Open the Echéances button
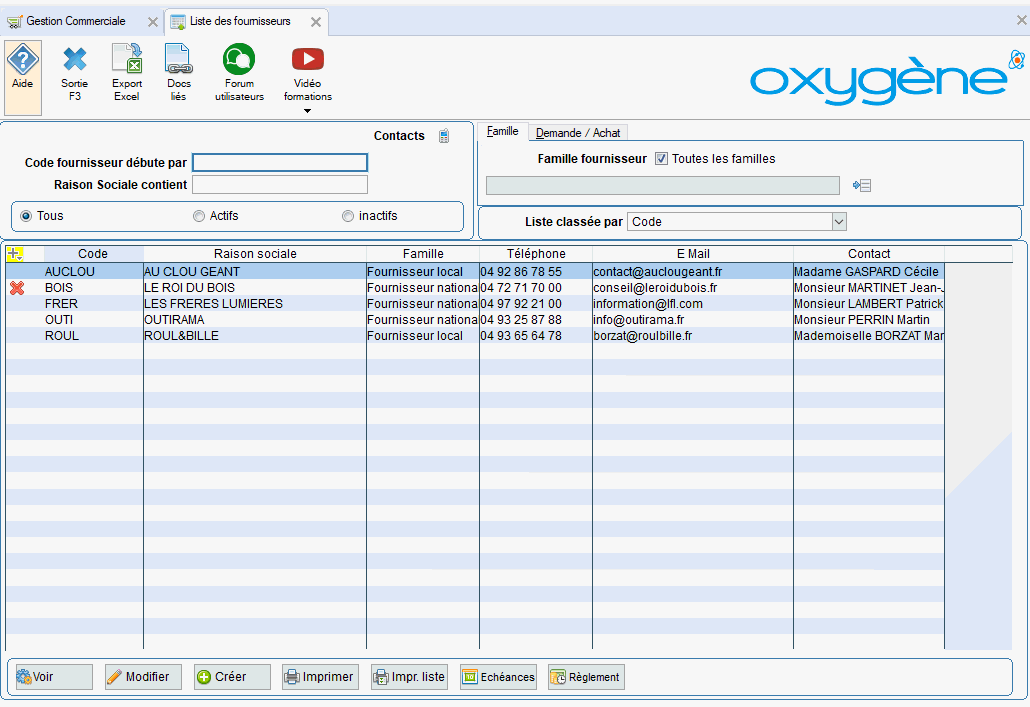1030x707 pixels. coord(498,677)
